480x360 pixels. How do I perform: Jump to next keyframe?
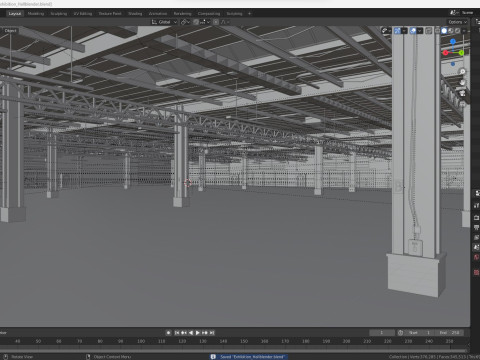[x=205, y=333]
